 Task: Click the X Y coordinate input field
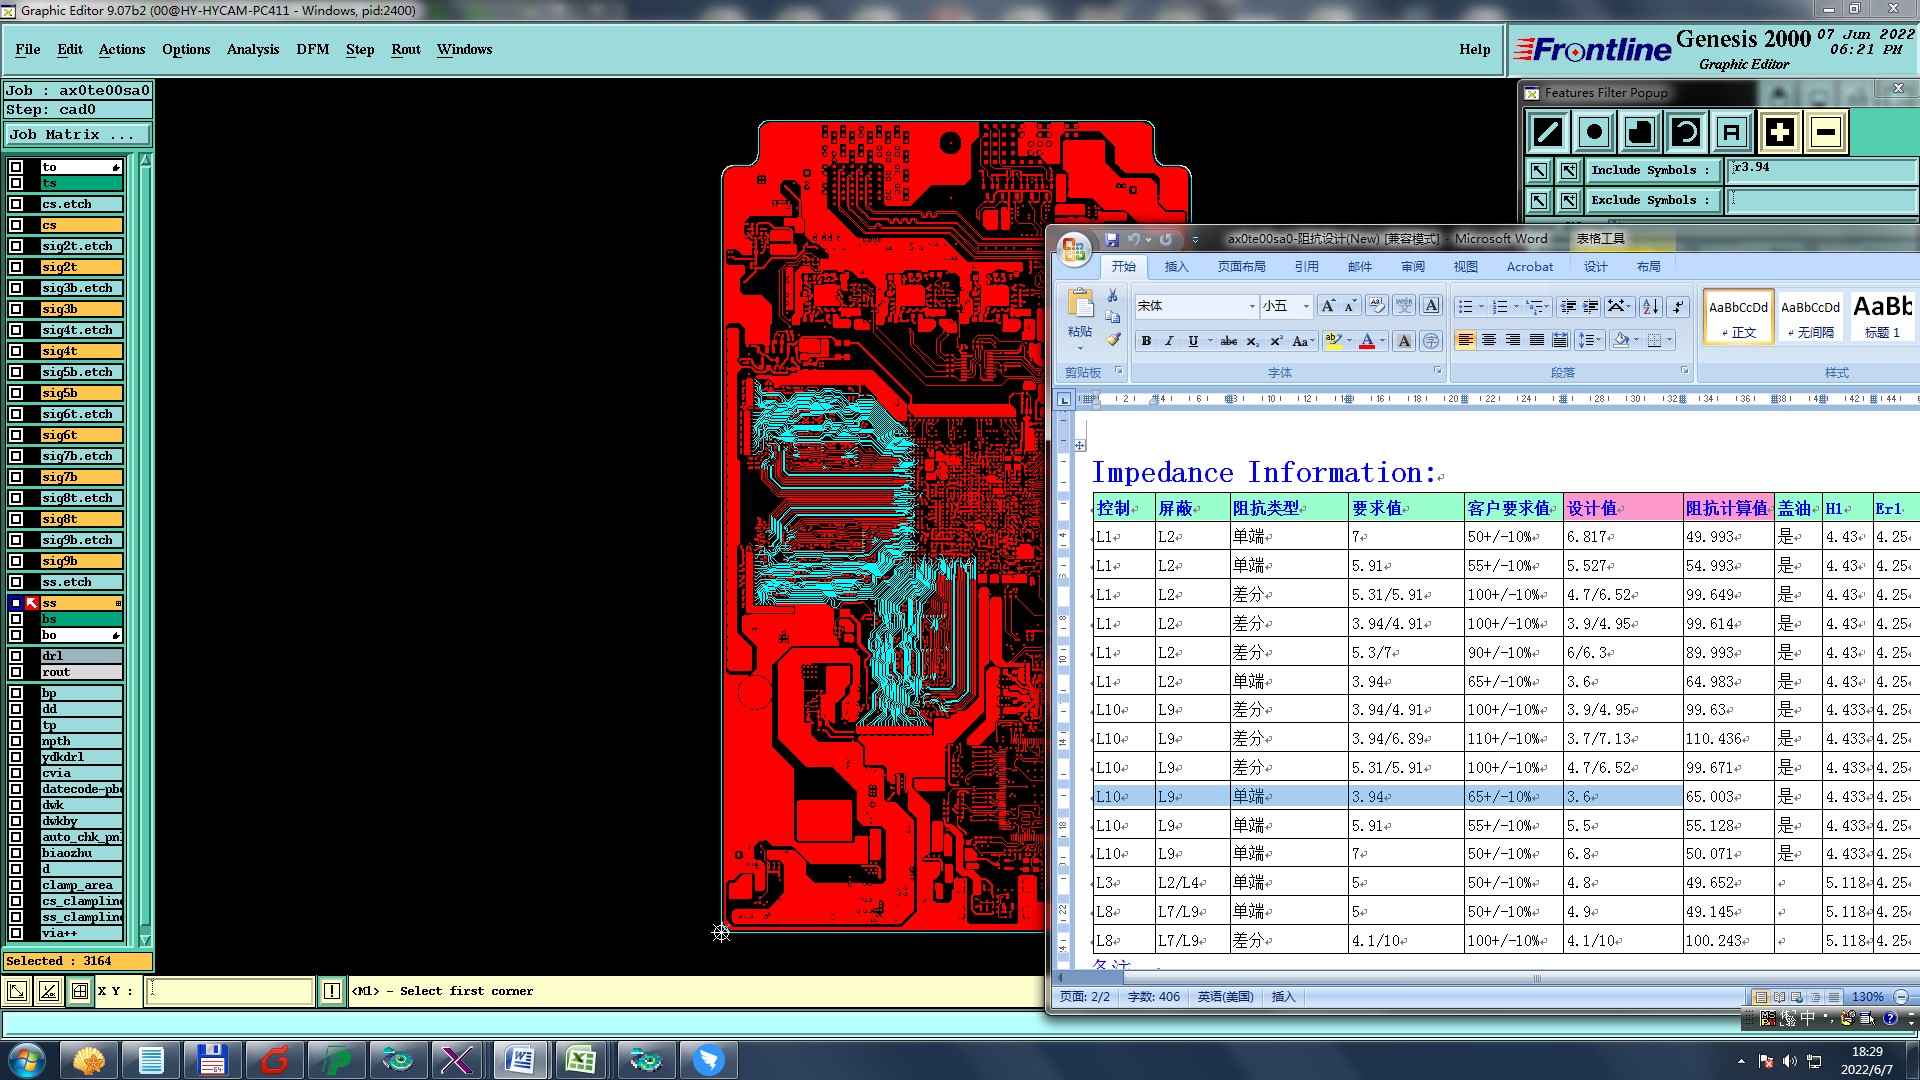tap(230, 991)
